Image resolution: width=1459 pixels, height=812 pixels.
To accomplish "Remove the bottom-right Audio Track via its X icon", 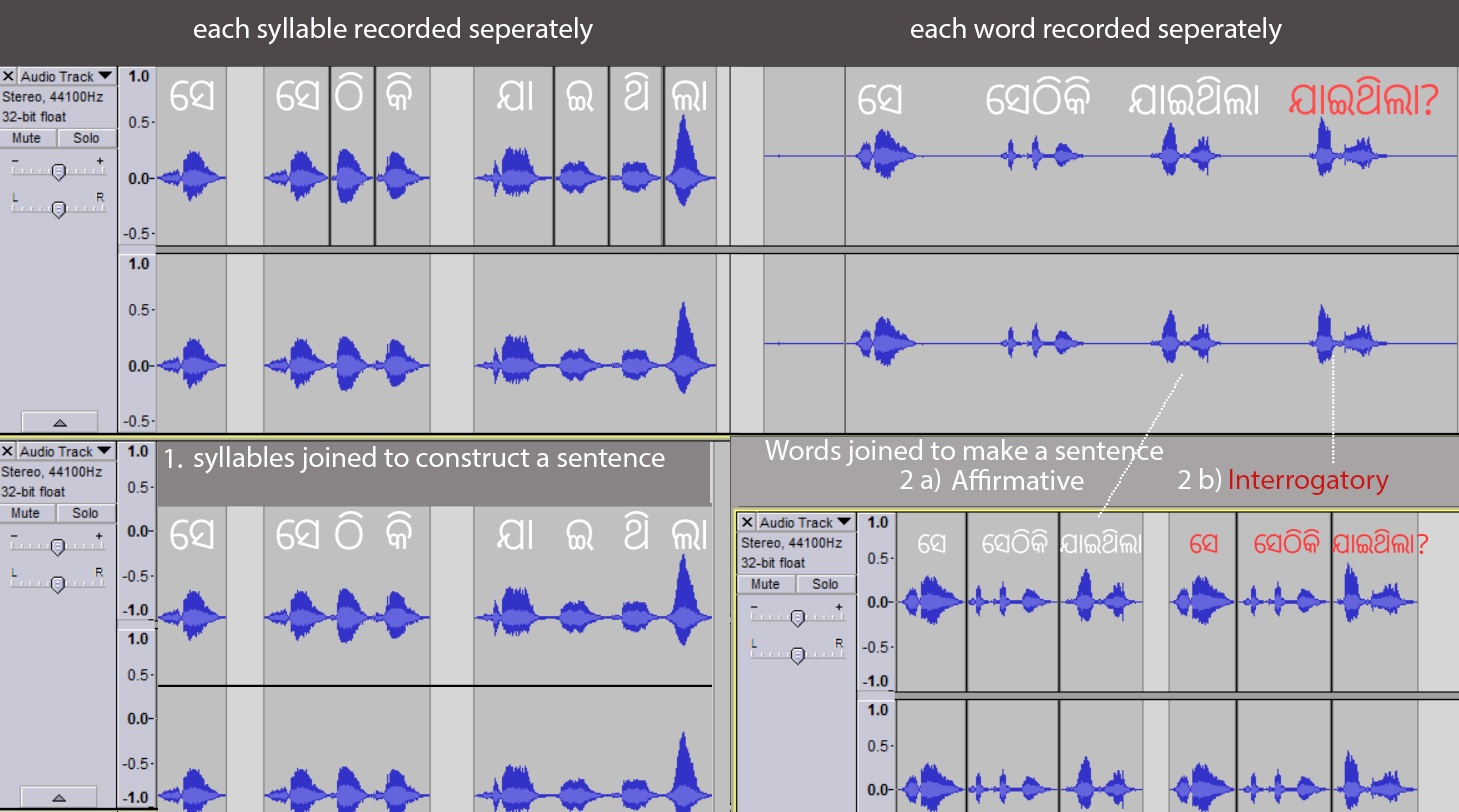I will tap(745, 522).
